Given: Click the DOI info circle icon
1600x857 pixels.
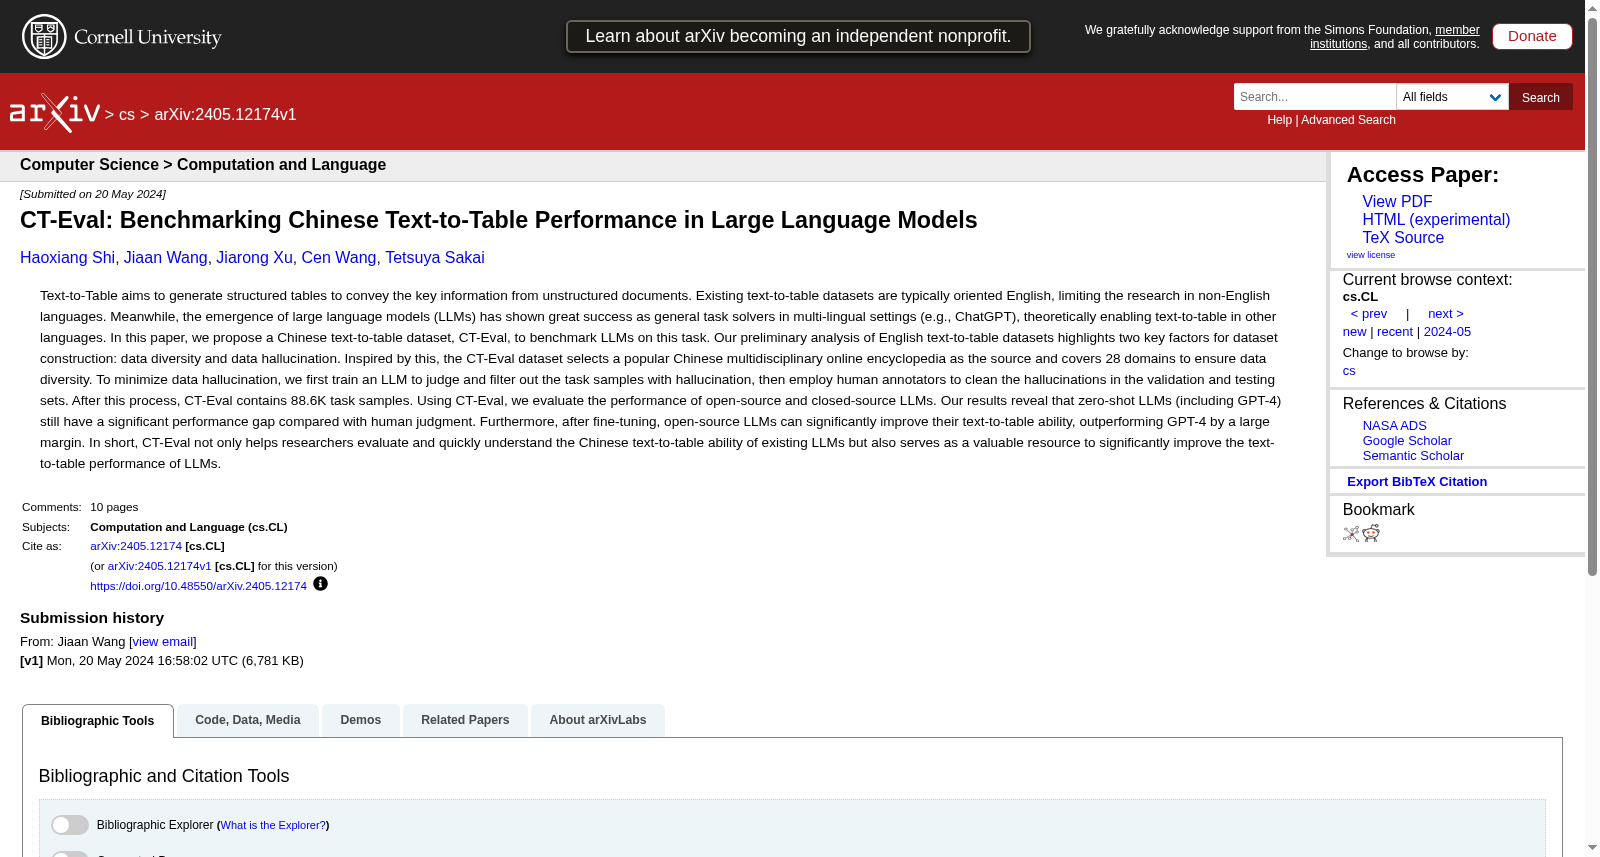Looking at the screenshot, I should point(320,584).
